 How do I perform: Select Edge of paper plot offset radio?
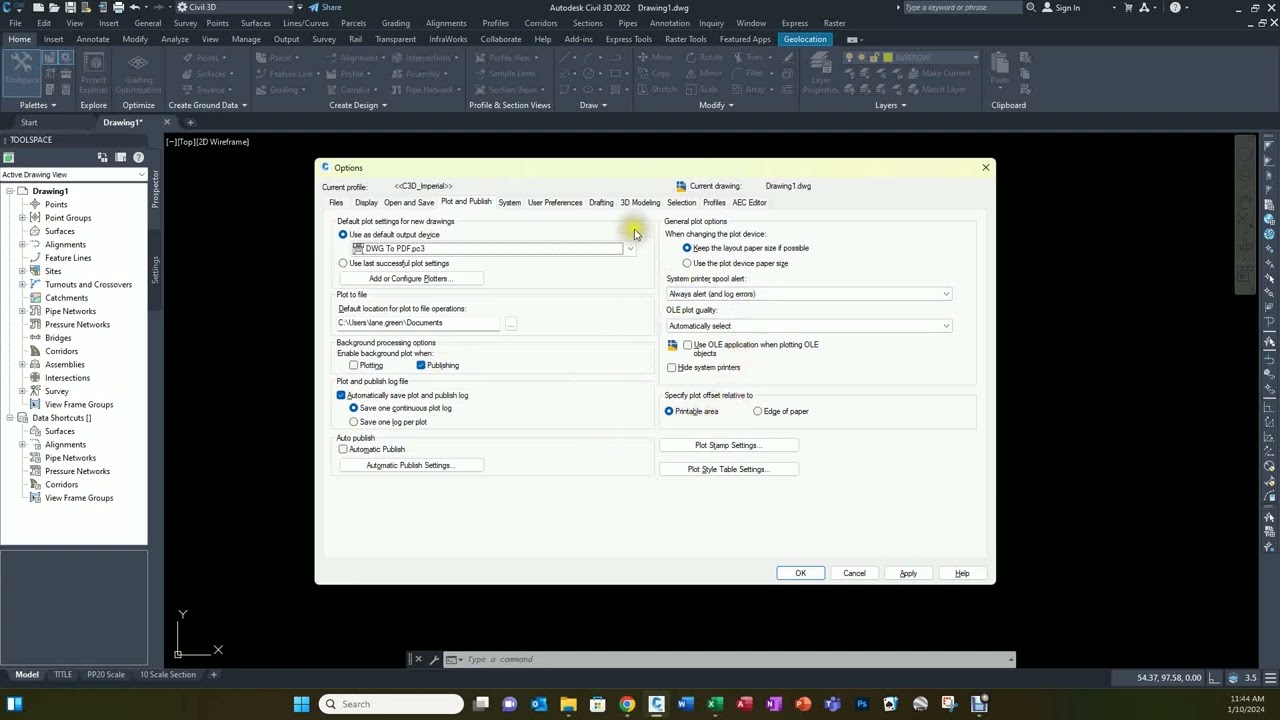coord(758,412)
